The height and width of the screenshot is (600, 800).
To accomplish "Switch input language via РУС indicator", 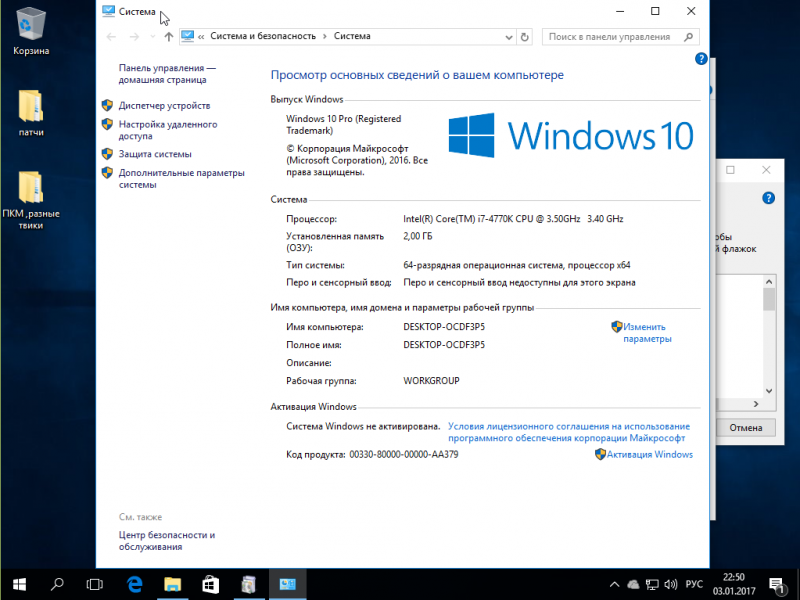I will tap(694, 584).
